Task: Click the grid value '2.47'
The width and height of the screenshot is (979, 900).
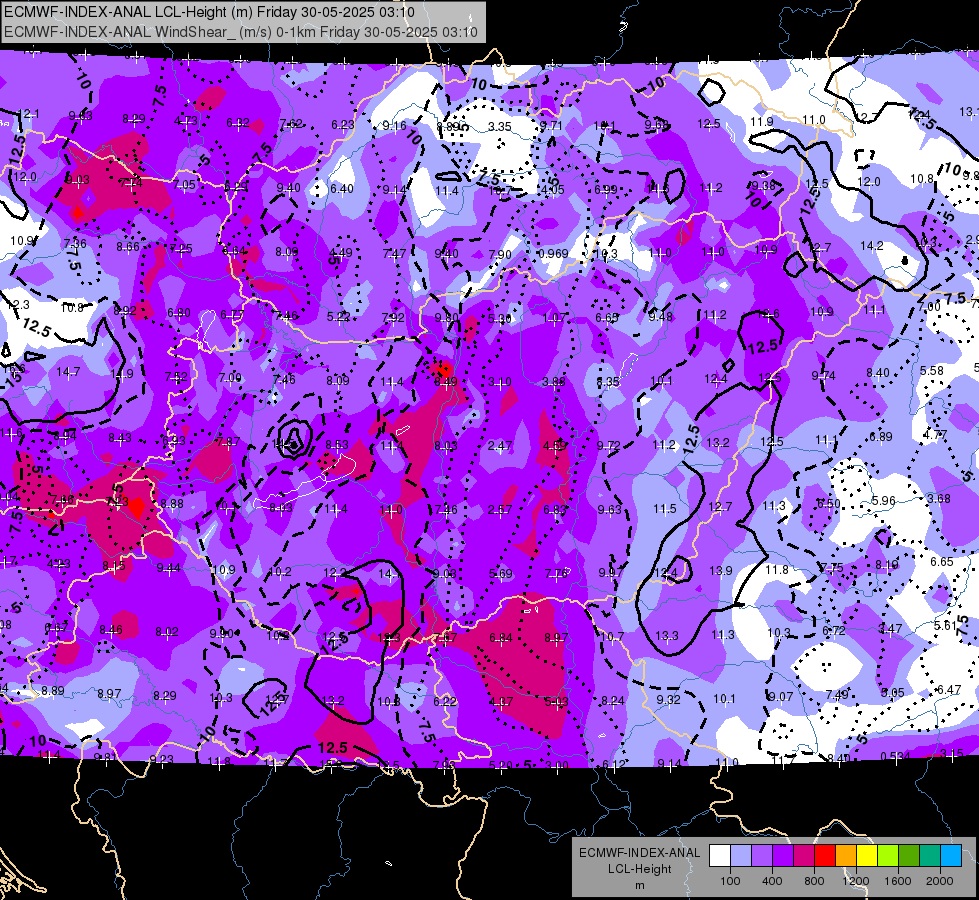Action: pyautogui.click(x=499, y=446)
